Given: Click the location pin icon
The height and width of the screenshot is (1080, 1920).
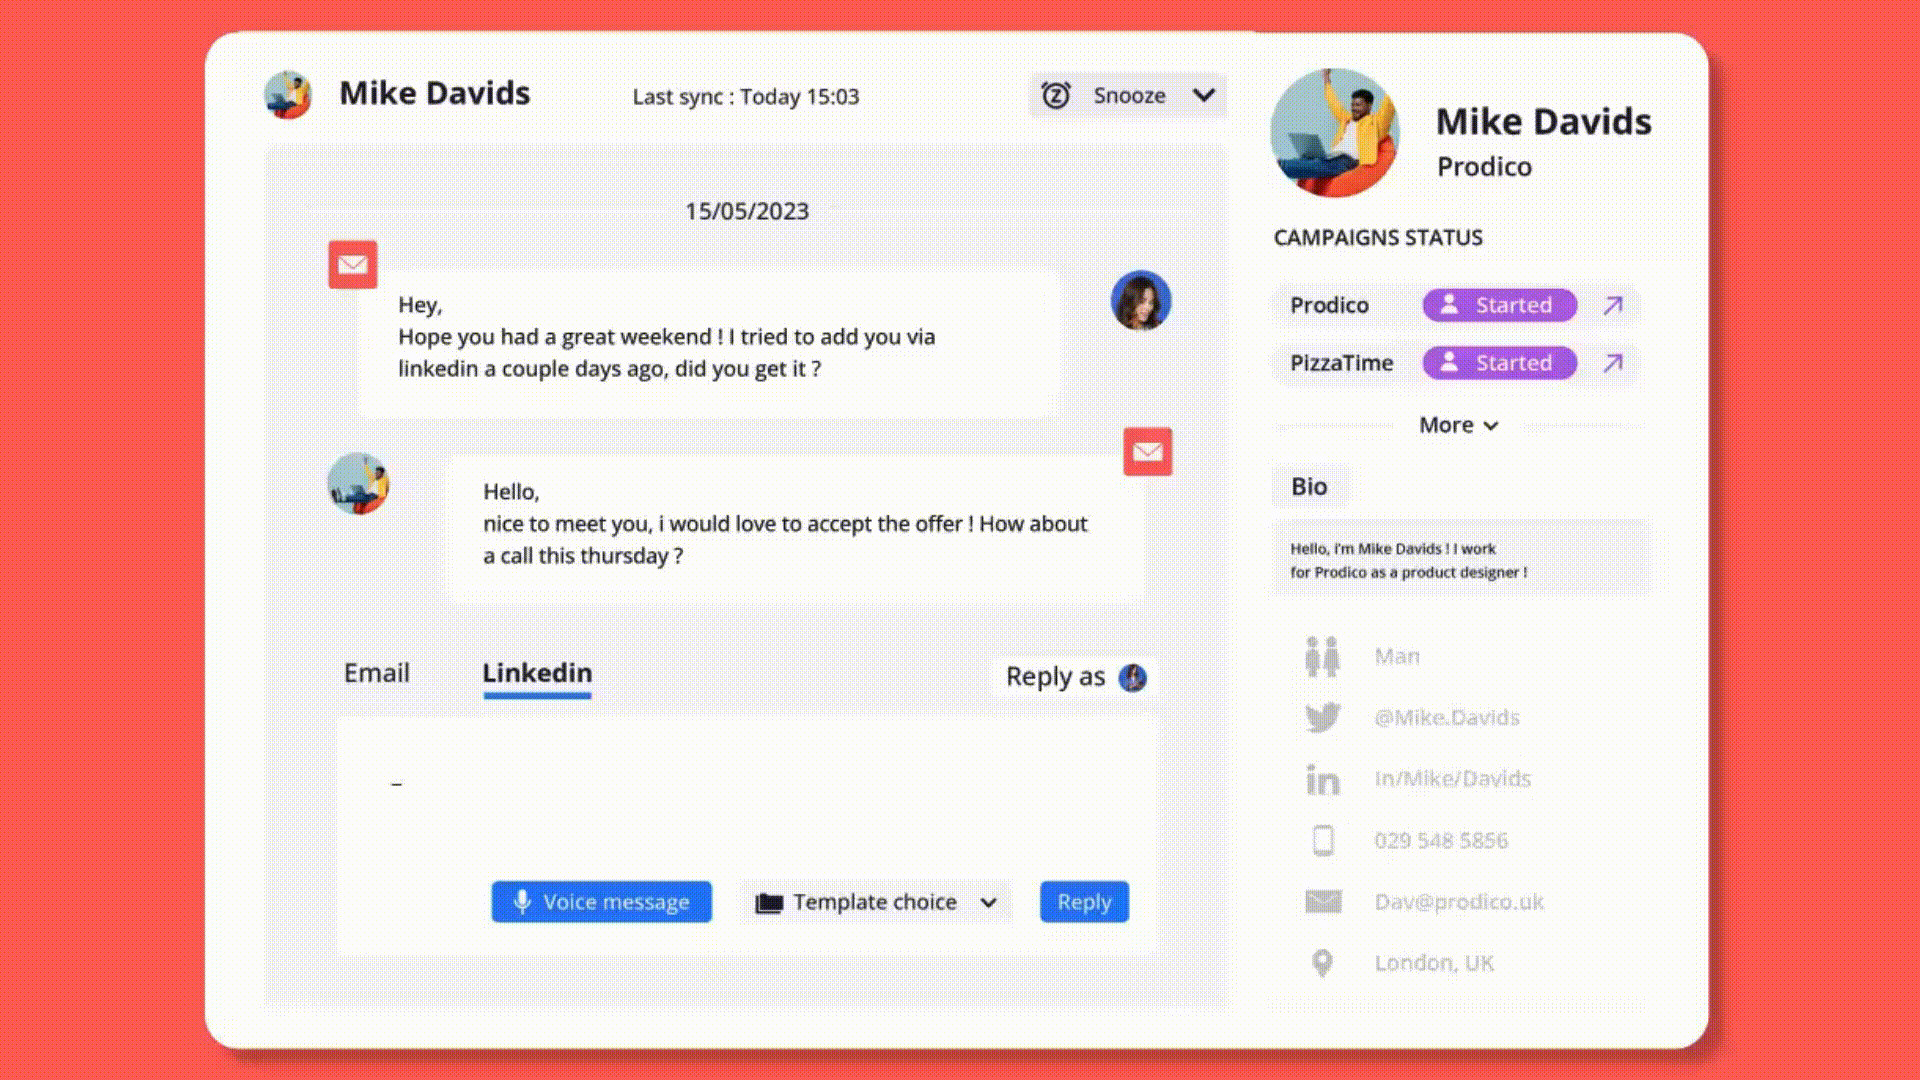Looking at the screenshot, I should click(x=1322, y=963).
